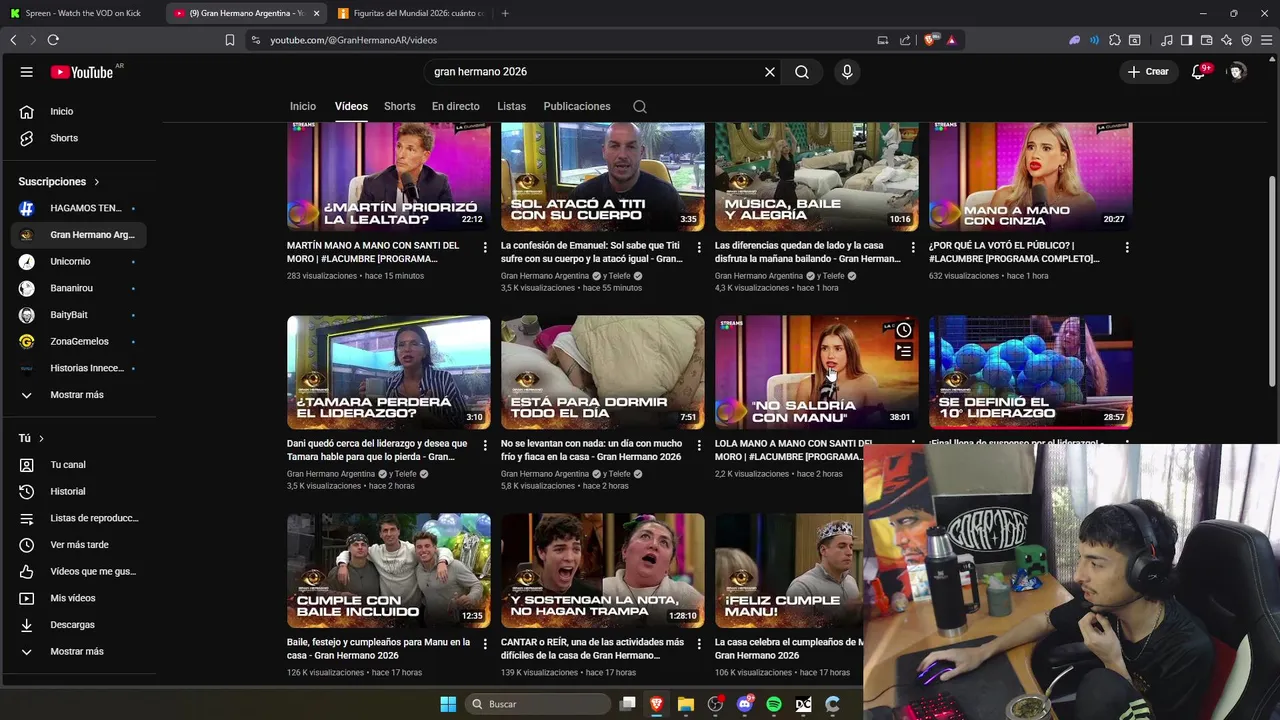
Task: Open the BaityBait subscription channel
Action: [79, 315]
